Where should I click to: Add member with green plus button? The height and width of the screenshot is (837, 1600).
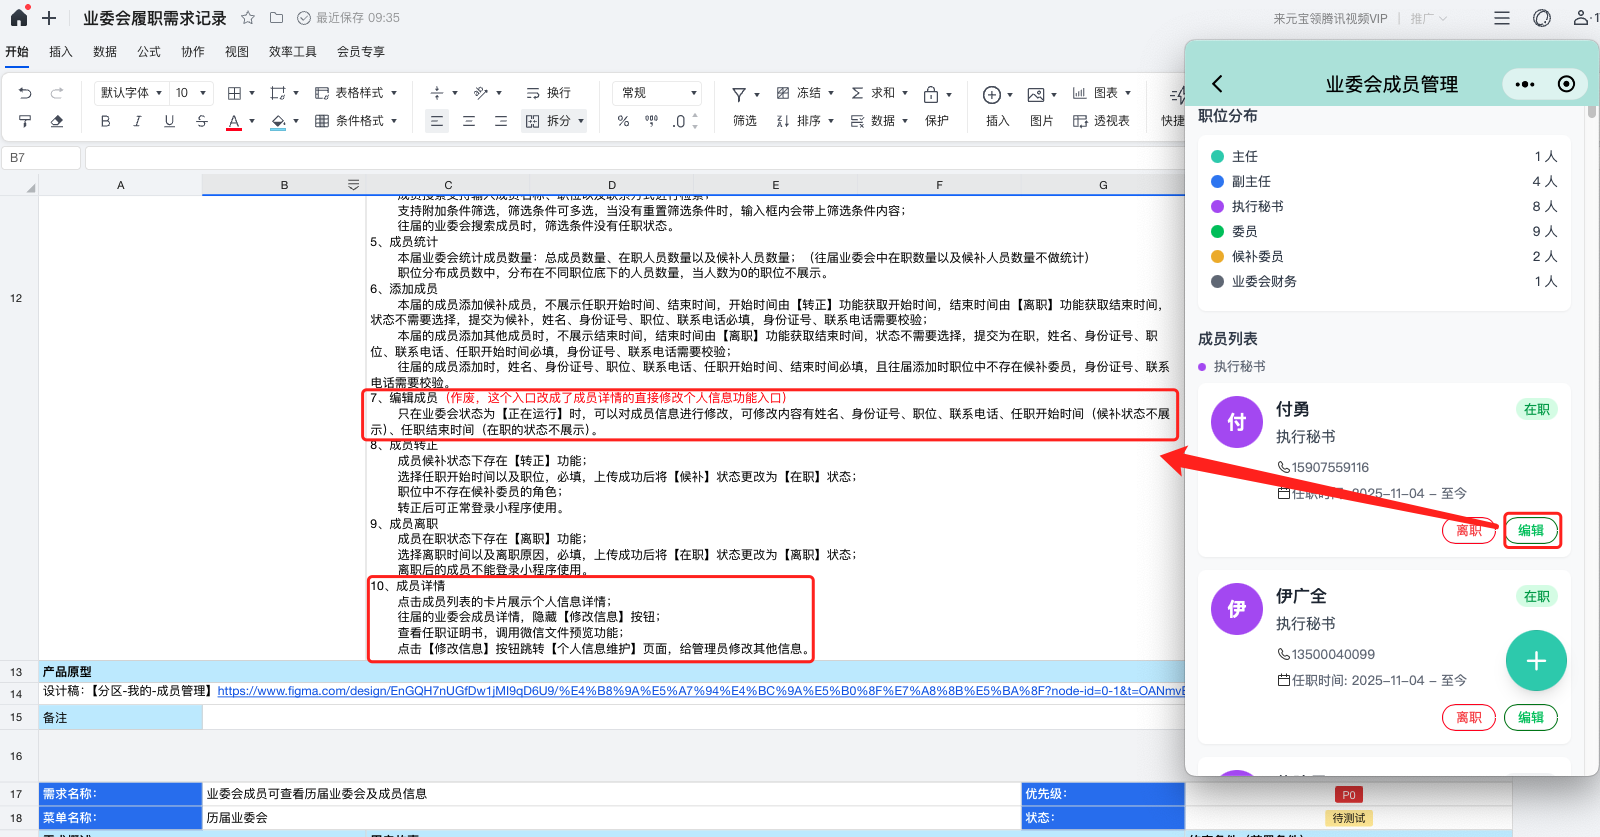tap(1536, 661)
